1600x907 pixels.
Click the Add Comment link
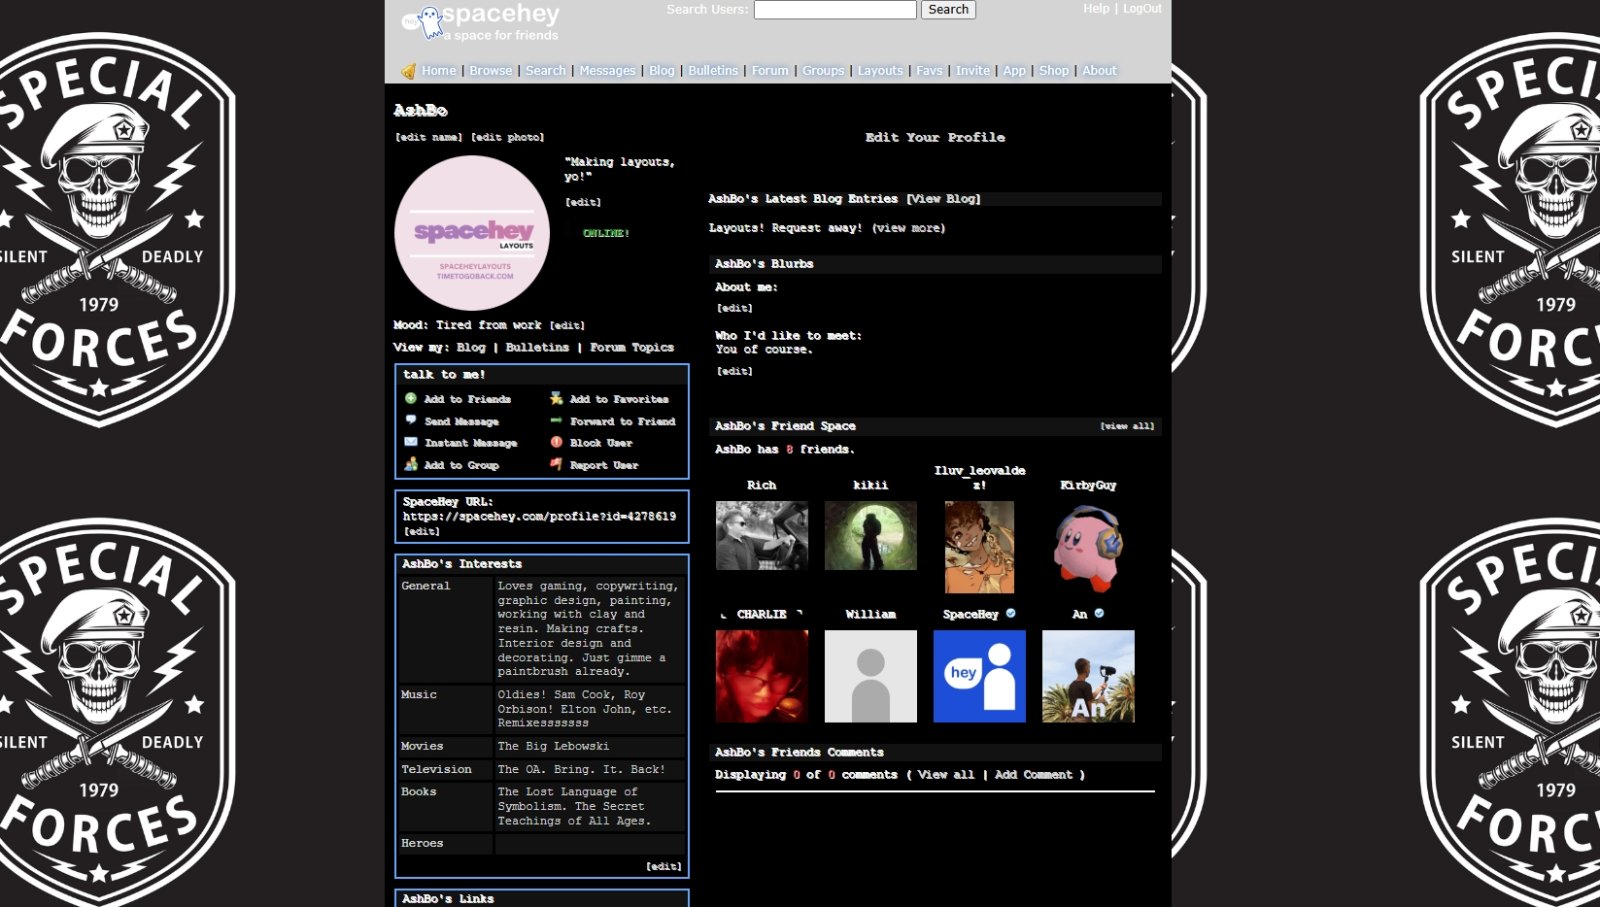click(x=1033, y=775)
